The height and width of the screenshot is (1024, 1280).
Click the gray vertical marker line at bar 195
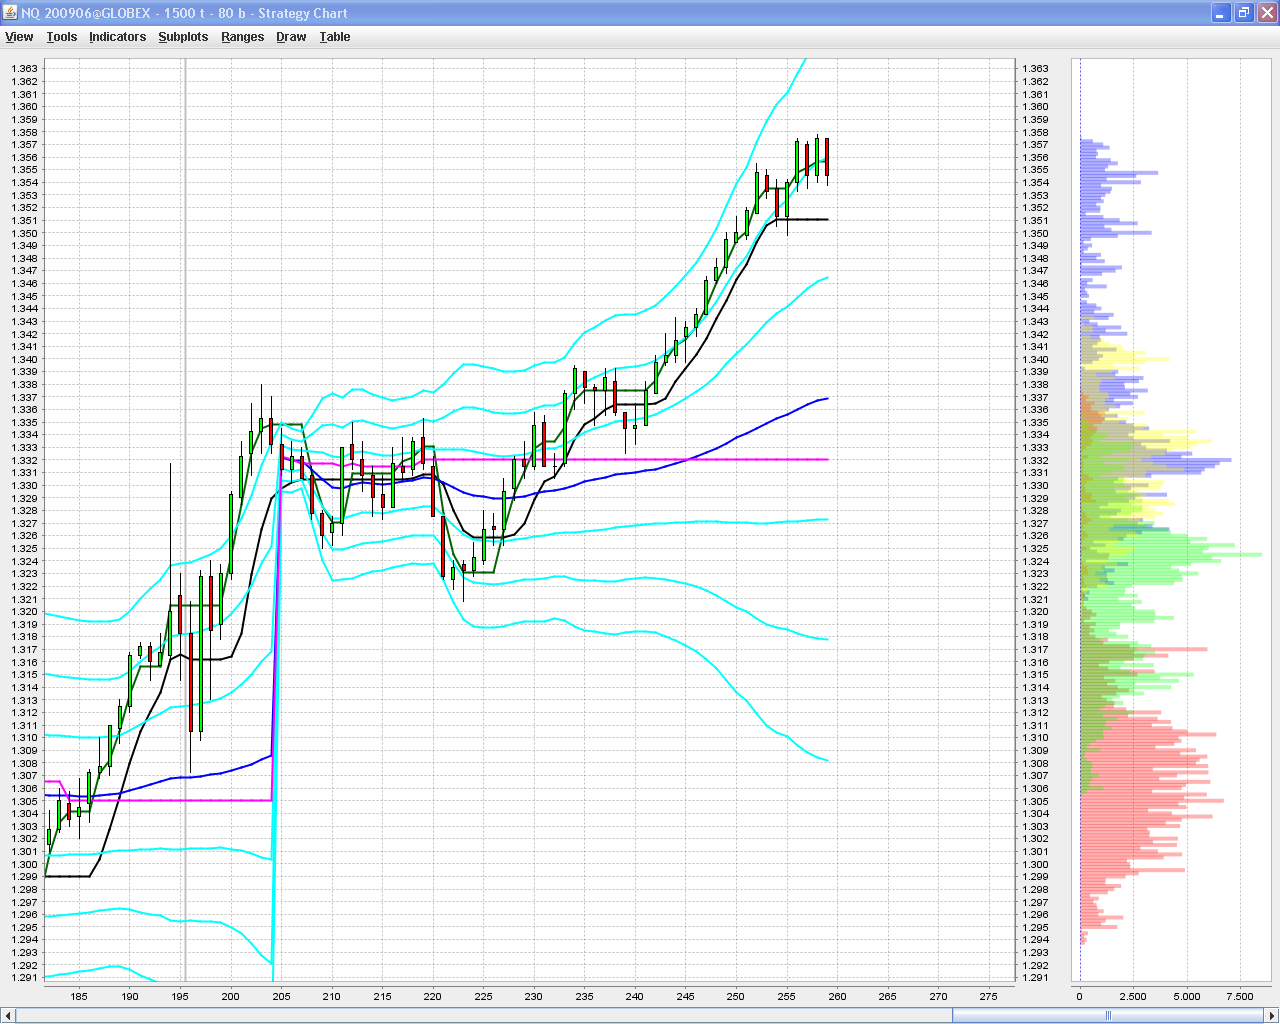pos(184,520)
